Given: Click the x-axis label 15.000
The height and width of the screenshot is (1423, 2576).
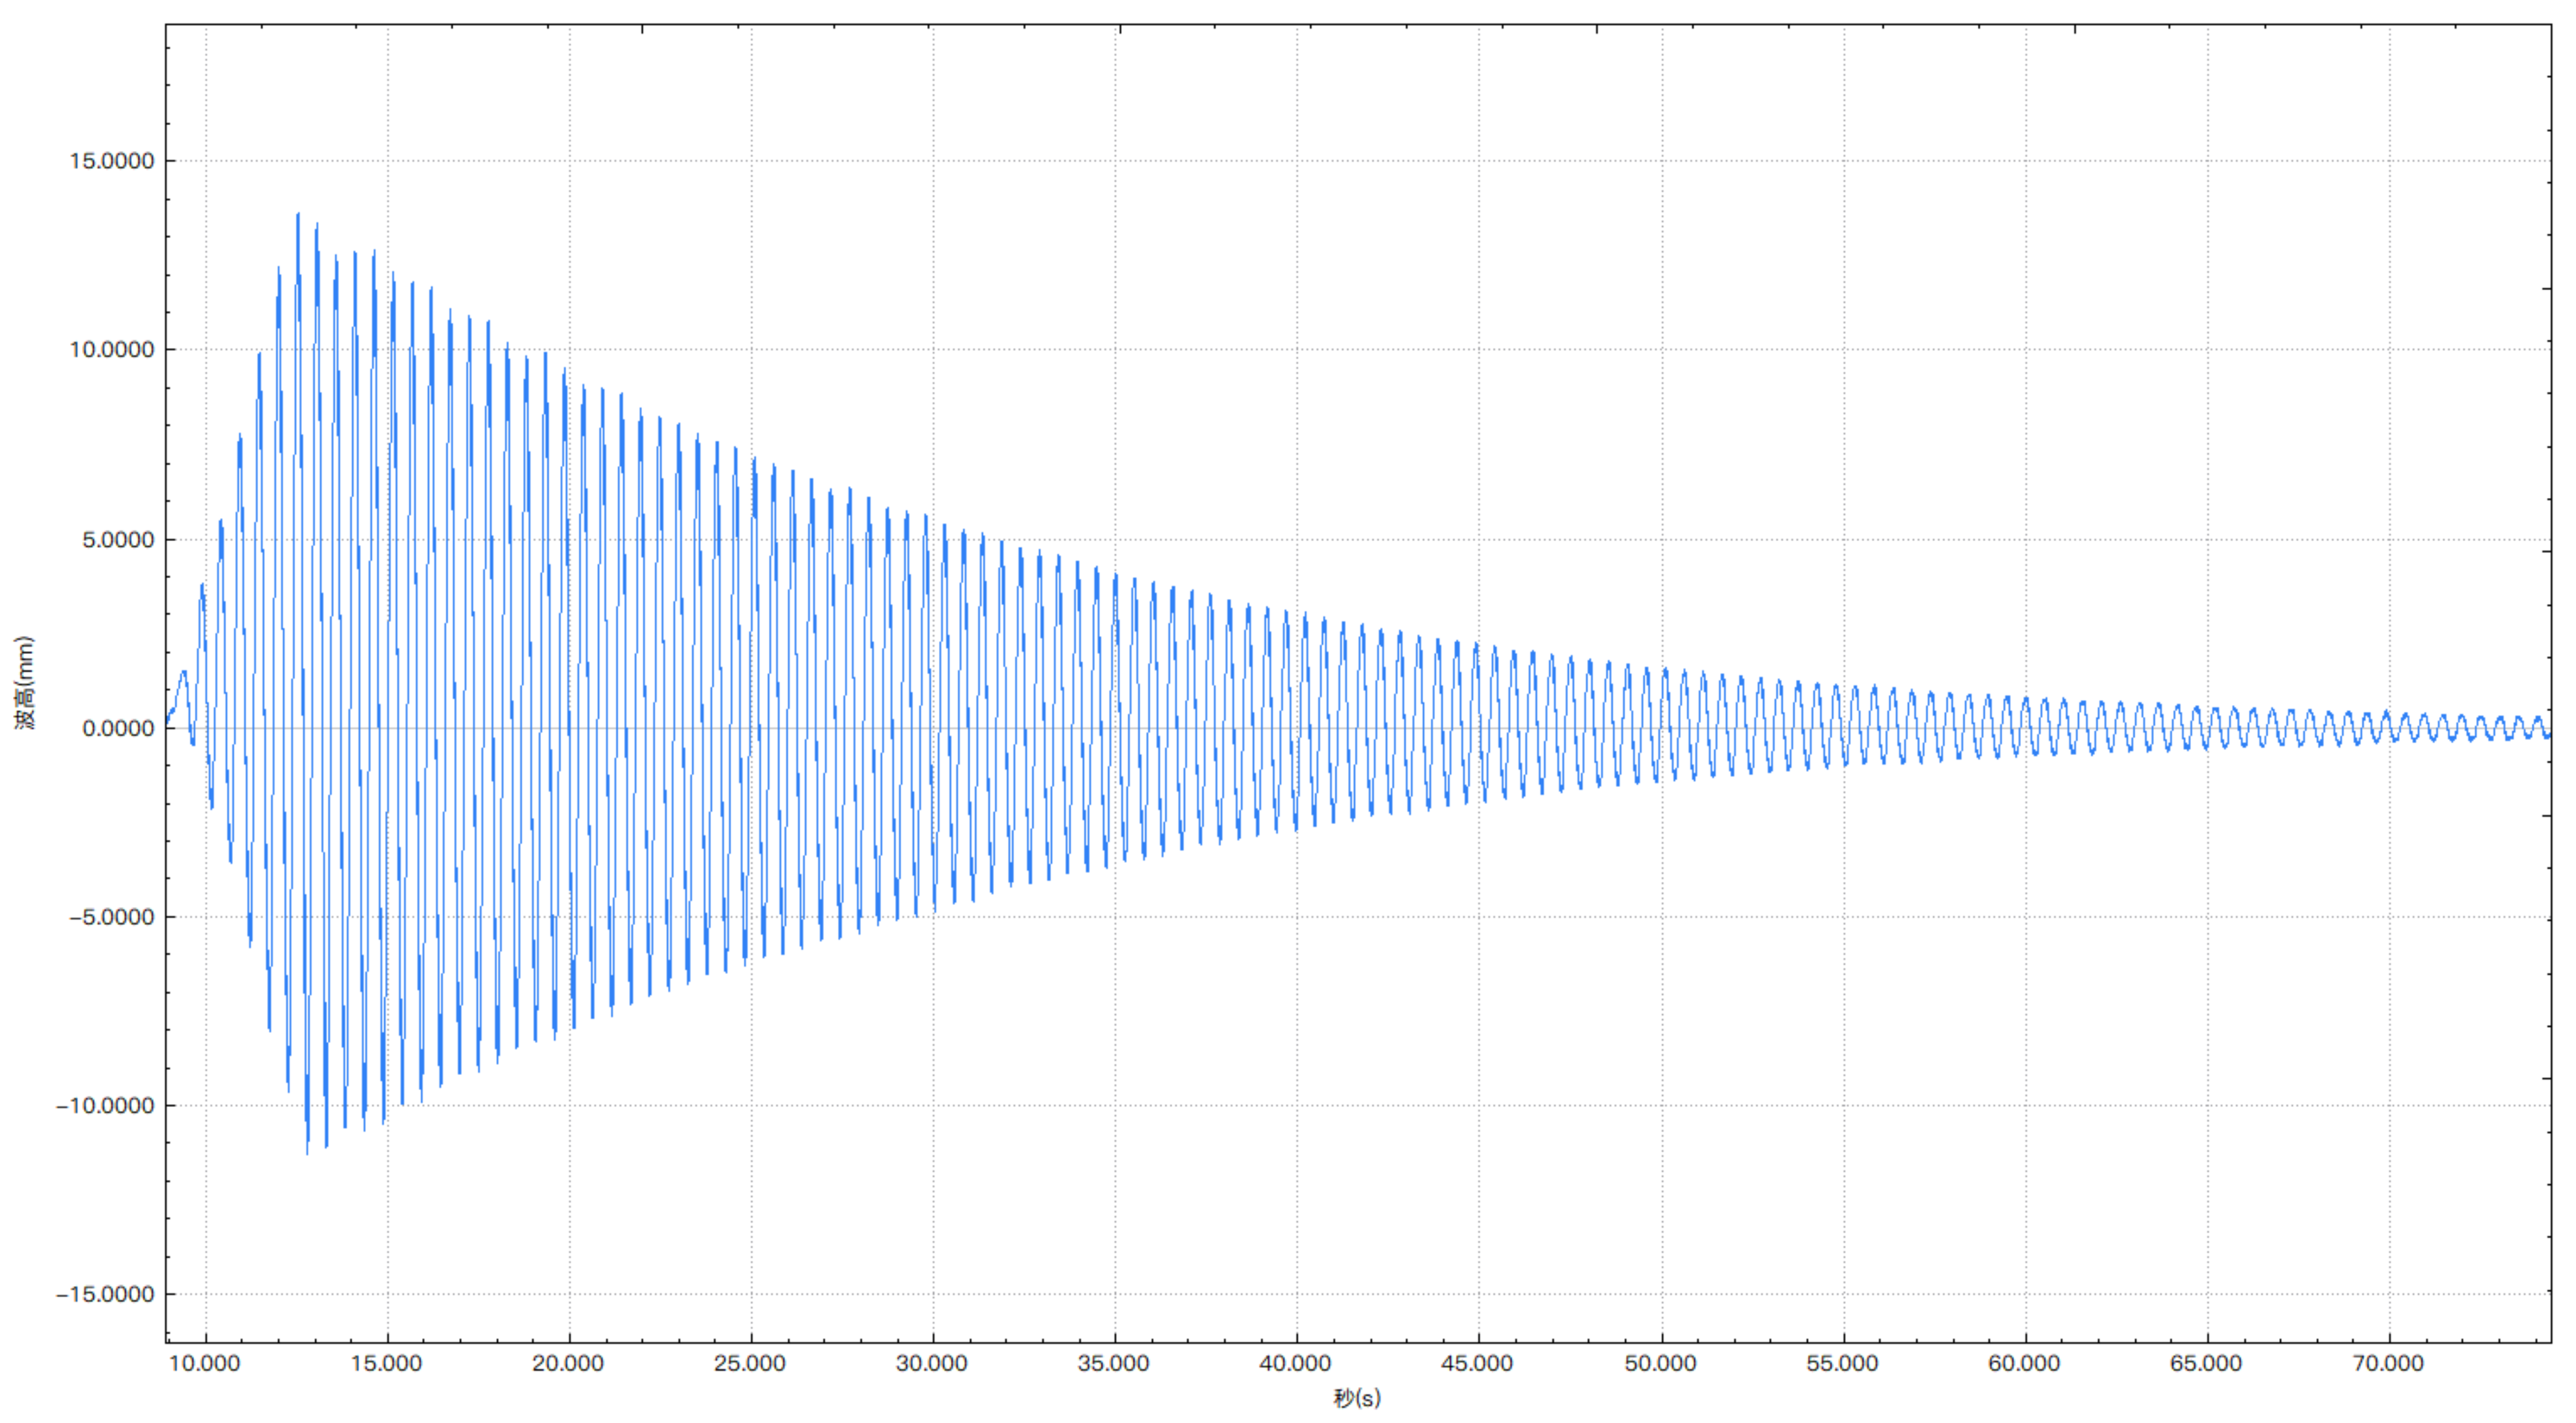Looking at the screenshot, I should coord(386,1364).
